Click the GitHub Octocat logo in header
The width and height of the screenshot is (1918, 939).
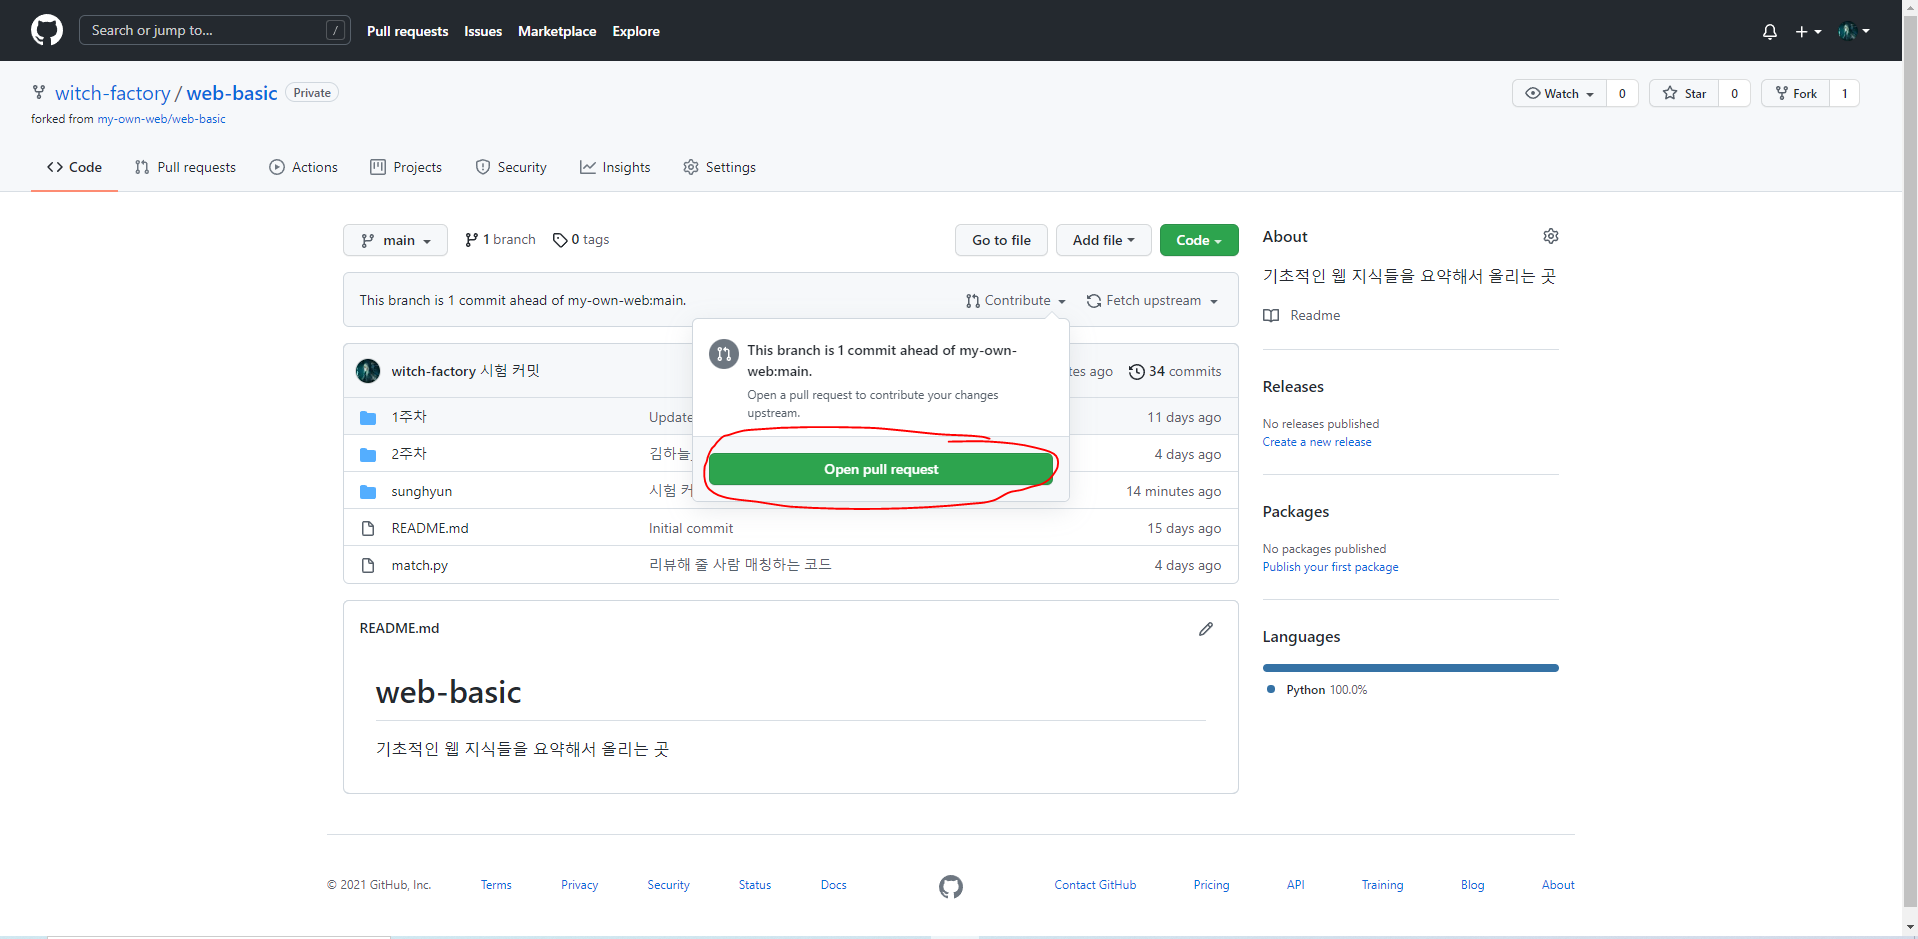click(47, 30)
